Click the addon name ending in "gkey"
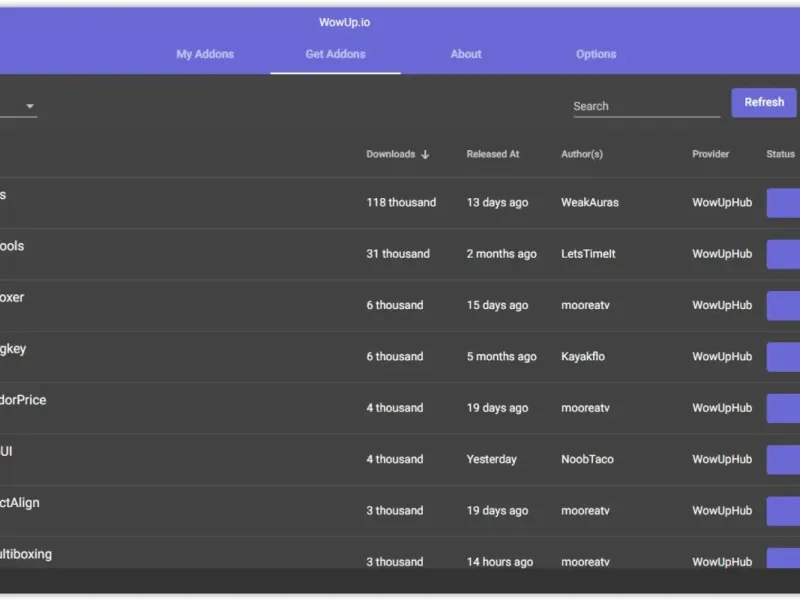 13,349
